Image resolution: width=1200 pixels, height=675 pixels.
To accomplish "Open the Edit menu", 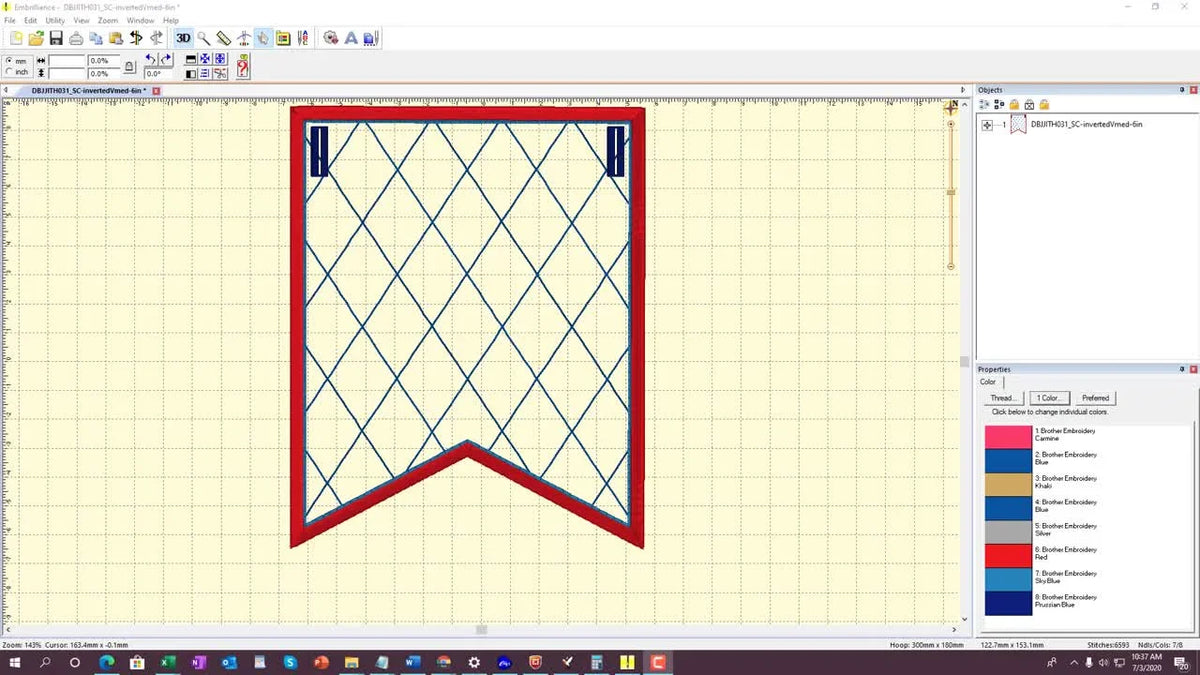I will [x=31, y=20].
